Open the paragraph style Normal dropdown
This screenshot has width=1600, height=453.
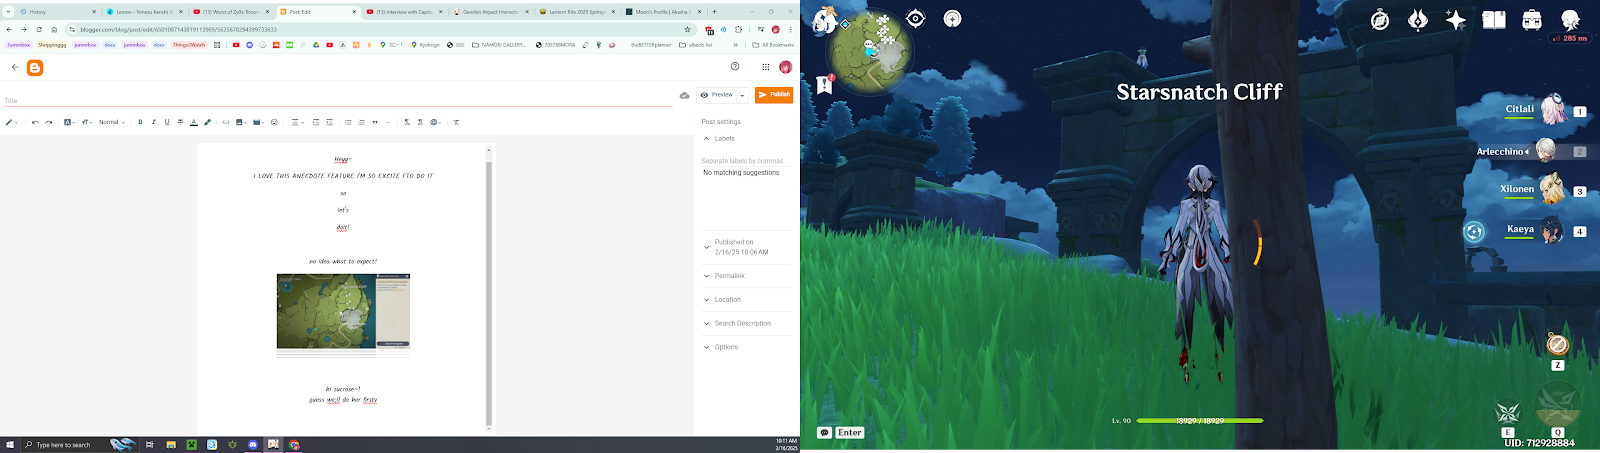click(x=111, y=122)
